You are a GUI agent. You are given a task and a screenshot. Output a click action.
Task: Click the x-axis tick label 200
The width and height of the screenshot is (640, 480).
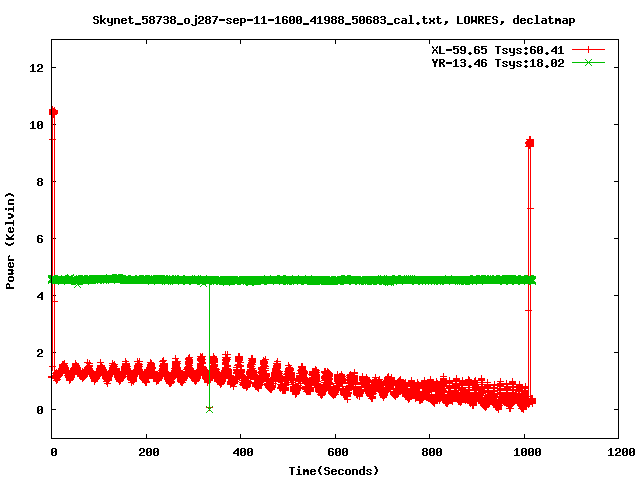149,452
